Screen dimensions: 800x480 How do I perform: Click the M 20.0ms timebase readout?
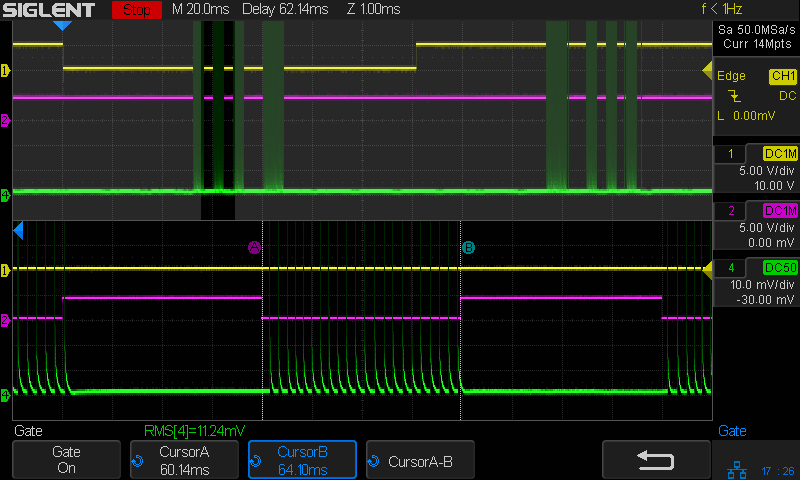200,10
